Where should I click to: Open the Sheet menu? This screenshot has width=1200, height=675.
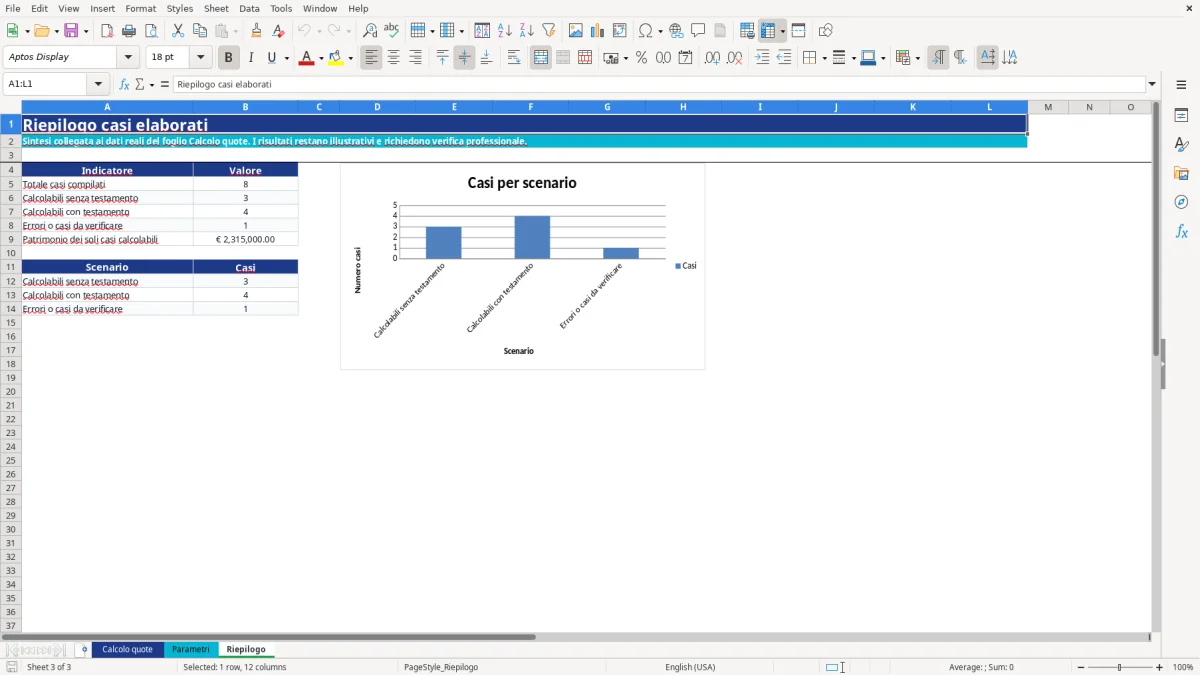pyautogui.click(x=216, y=8)
